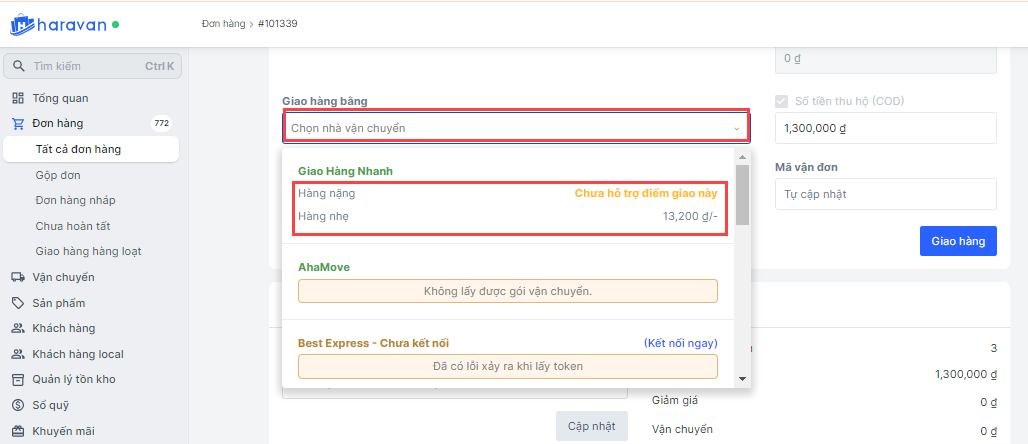The height and width of the screenshot is (444, 1028).
Task: Click the carrier list scroll up arrow
Action: pyautogui.click(x=742, y=157)
